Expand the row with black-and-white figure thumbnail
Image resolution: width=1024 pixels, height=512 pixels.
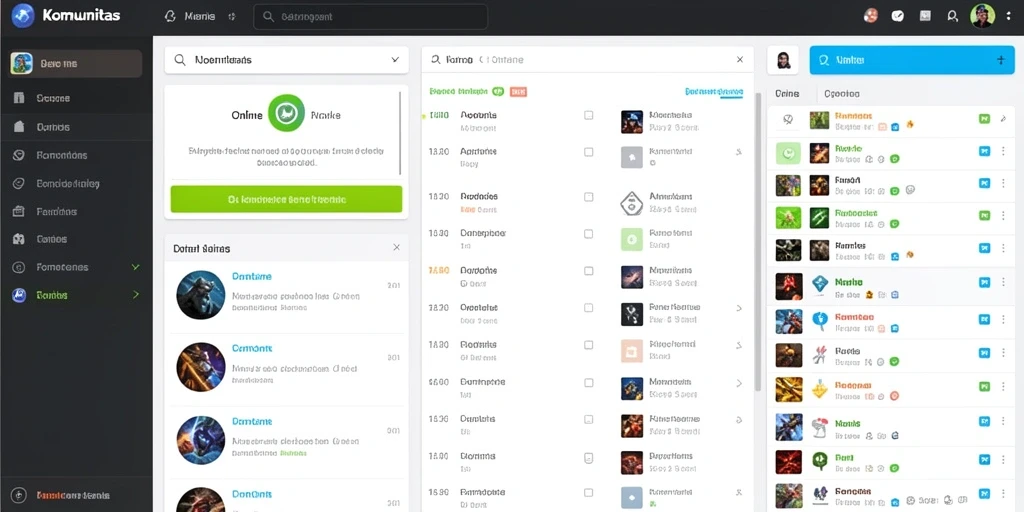(739, 308)
